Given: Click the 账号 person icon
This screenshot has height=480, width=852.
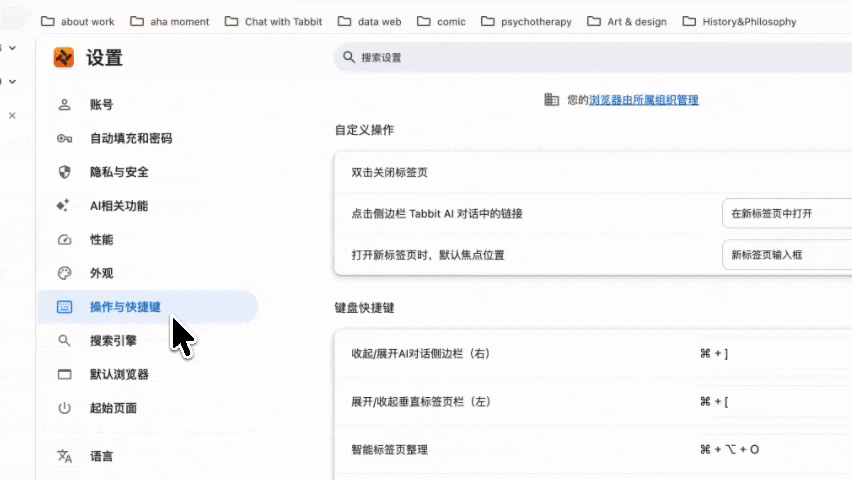Looking at the screenshot, I should (x=64, y=104).
